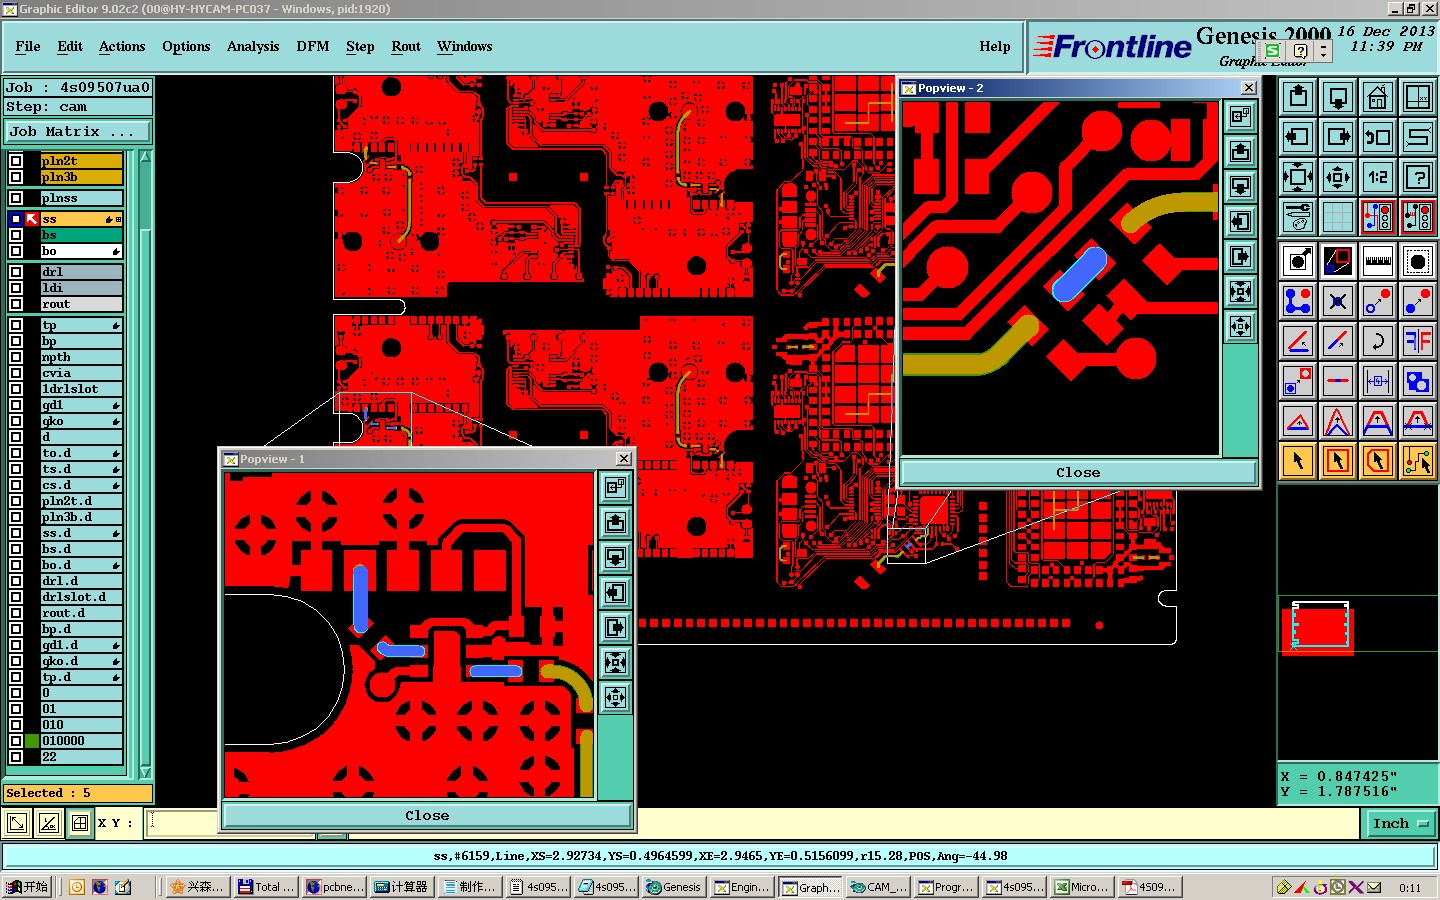
Task: Toggle the checkbox for layer drl
Action: point(16,272)
